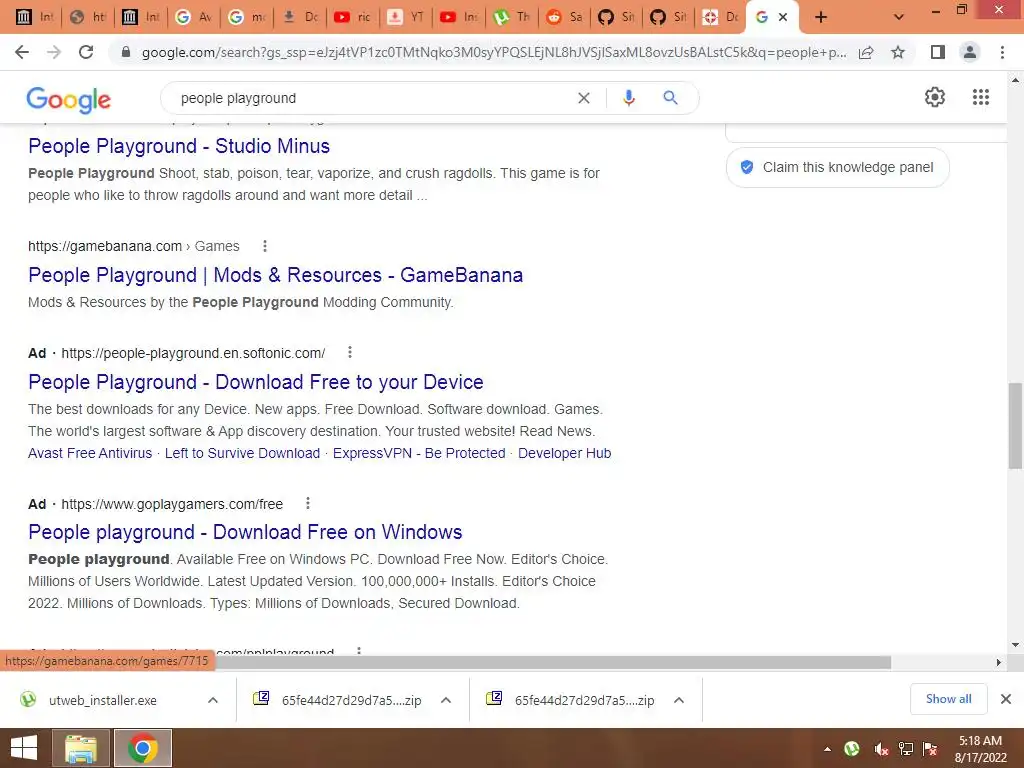The image size is (1024, 768).
Task: Open Chrome three-dot menu
Action: [1002, 52]
